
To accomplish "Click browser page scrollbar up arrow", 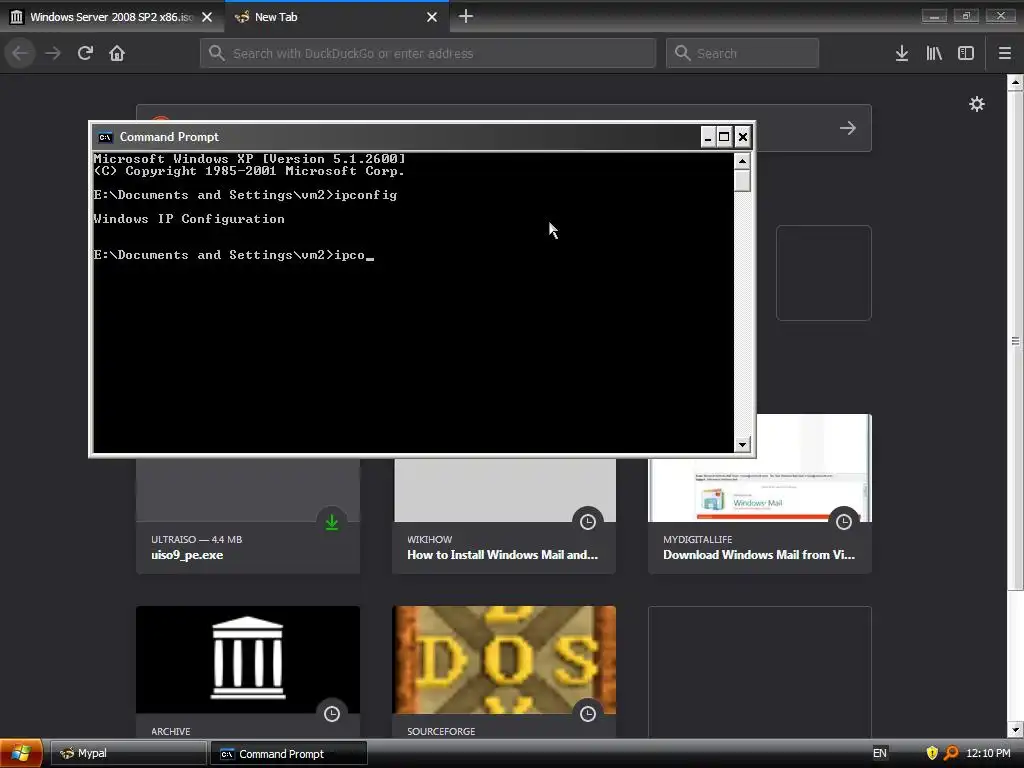I will 1015,82.
